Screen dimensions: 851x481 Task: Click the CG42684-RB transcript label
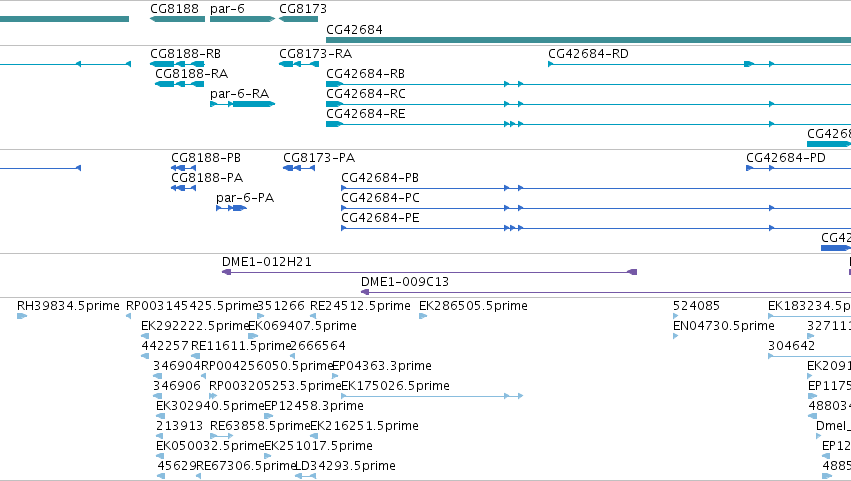point(365,74)
